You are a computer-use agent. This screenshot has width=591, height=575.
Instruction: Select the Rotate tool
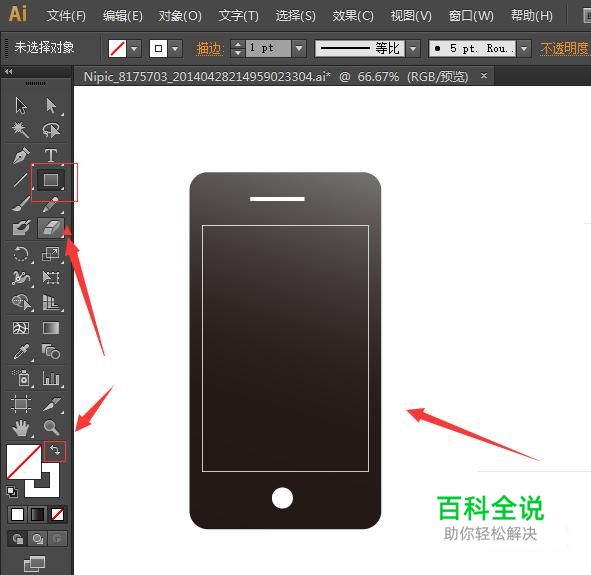pos(21,254)
